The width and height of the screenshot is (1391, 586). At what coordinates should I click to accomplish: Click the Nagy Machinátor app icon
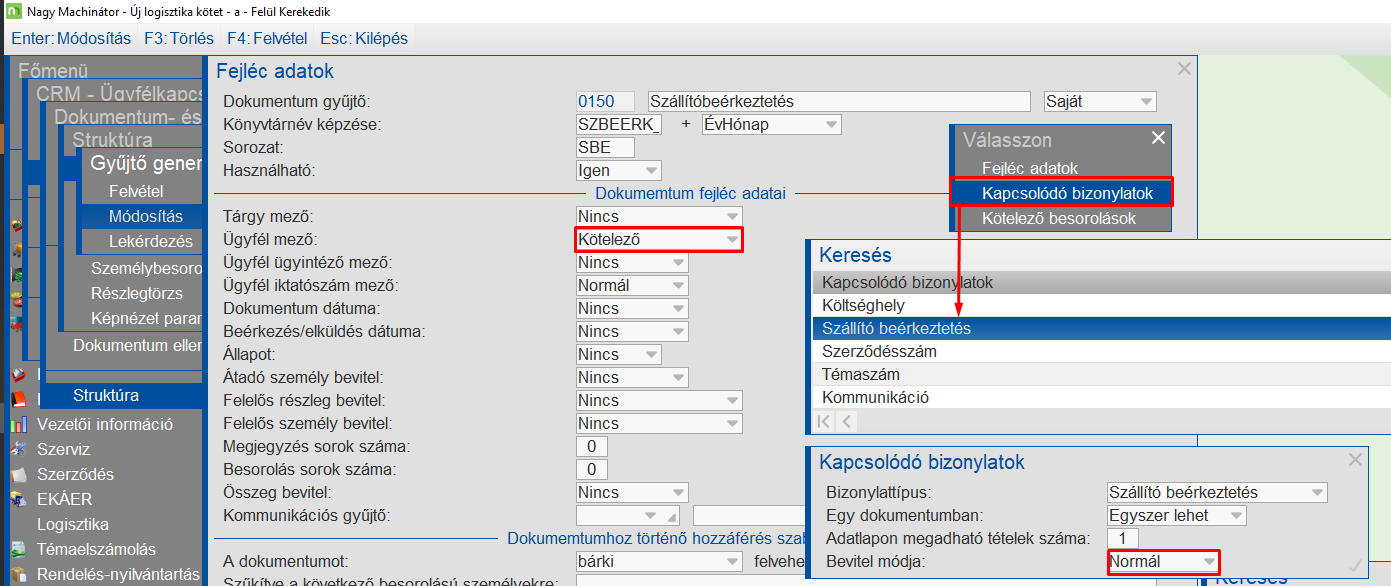coord(13,11)
